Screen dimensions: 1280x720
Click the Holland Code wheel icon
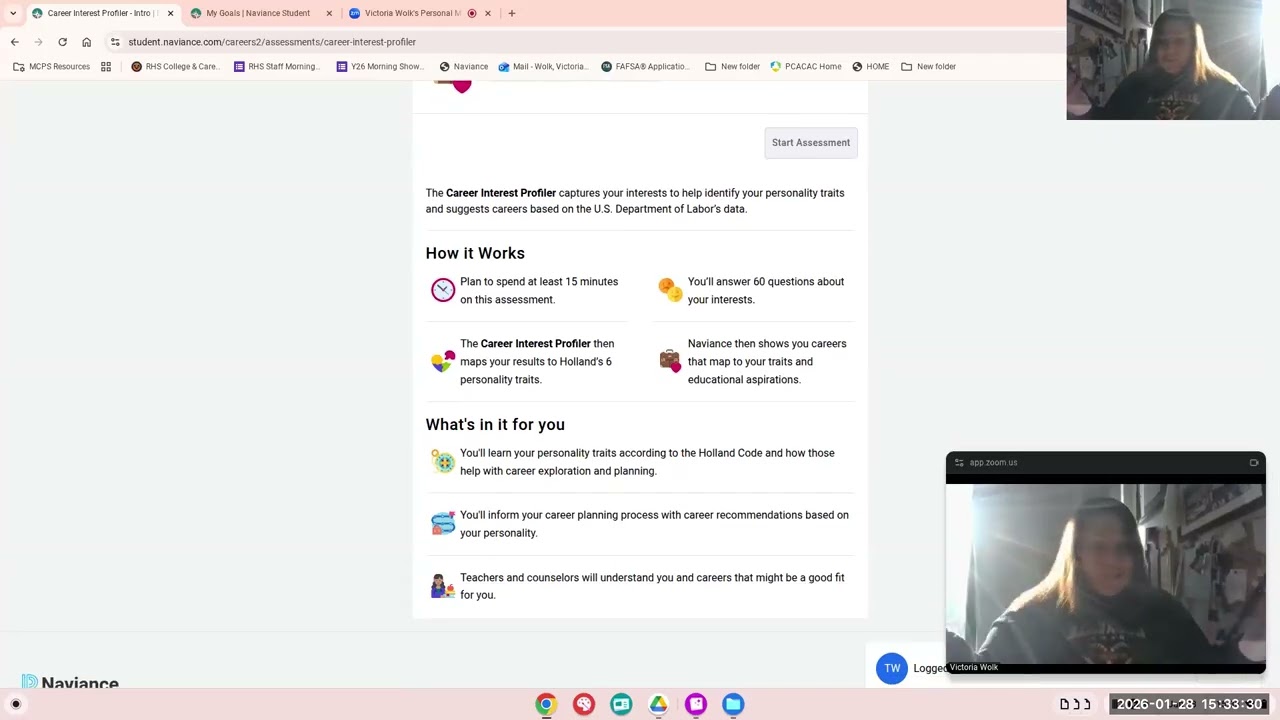tap(443, 461)
